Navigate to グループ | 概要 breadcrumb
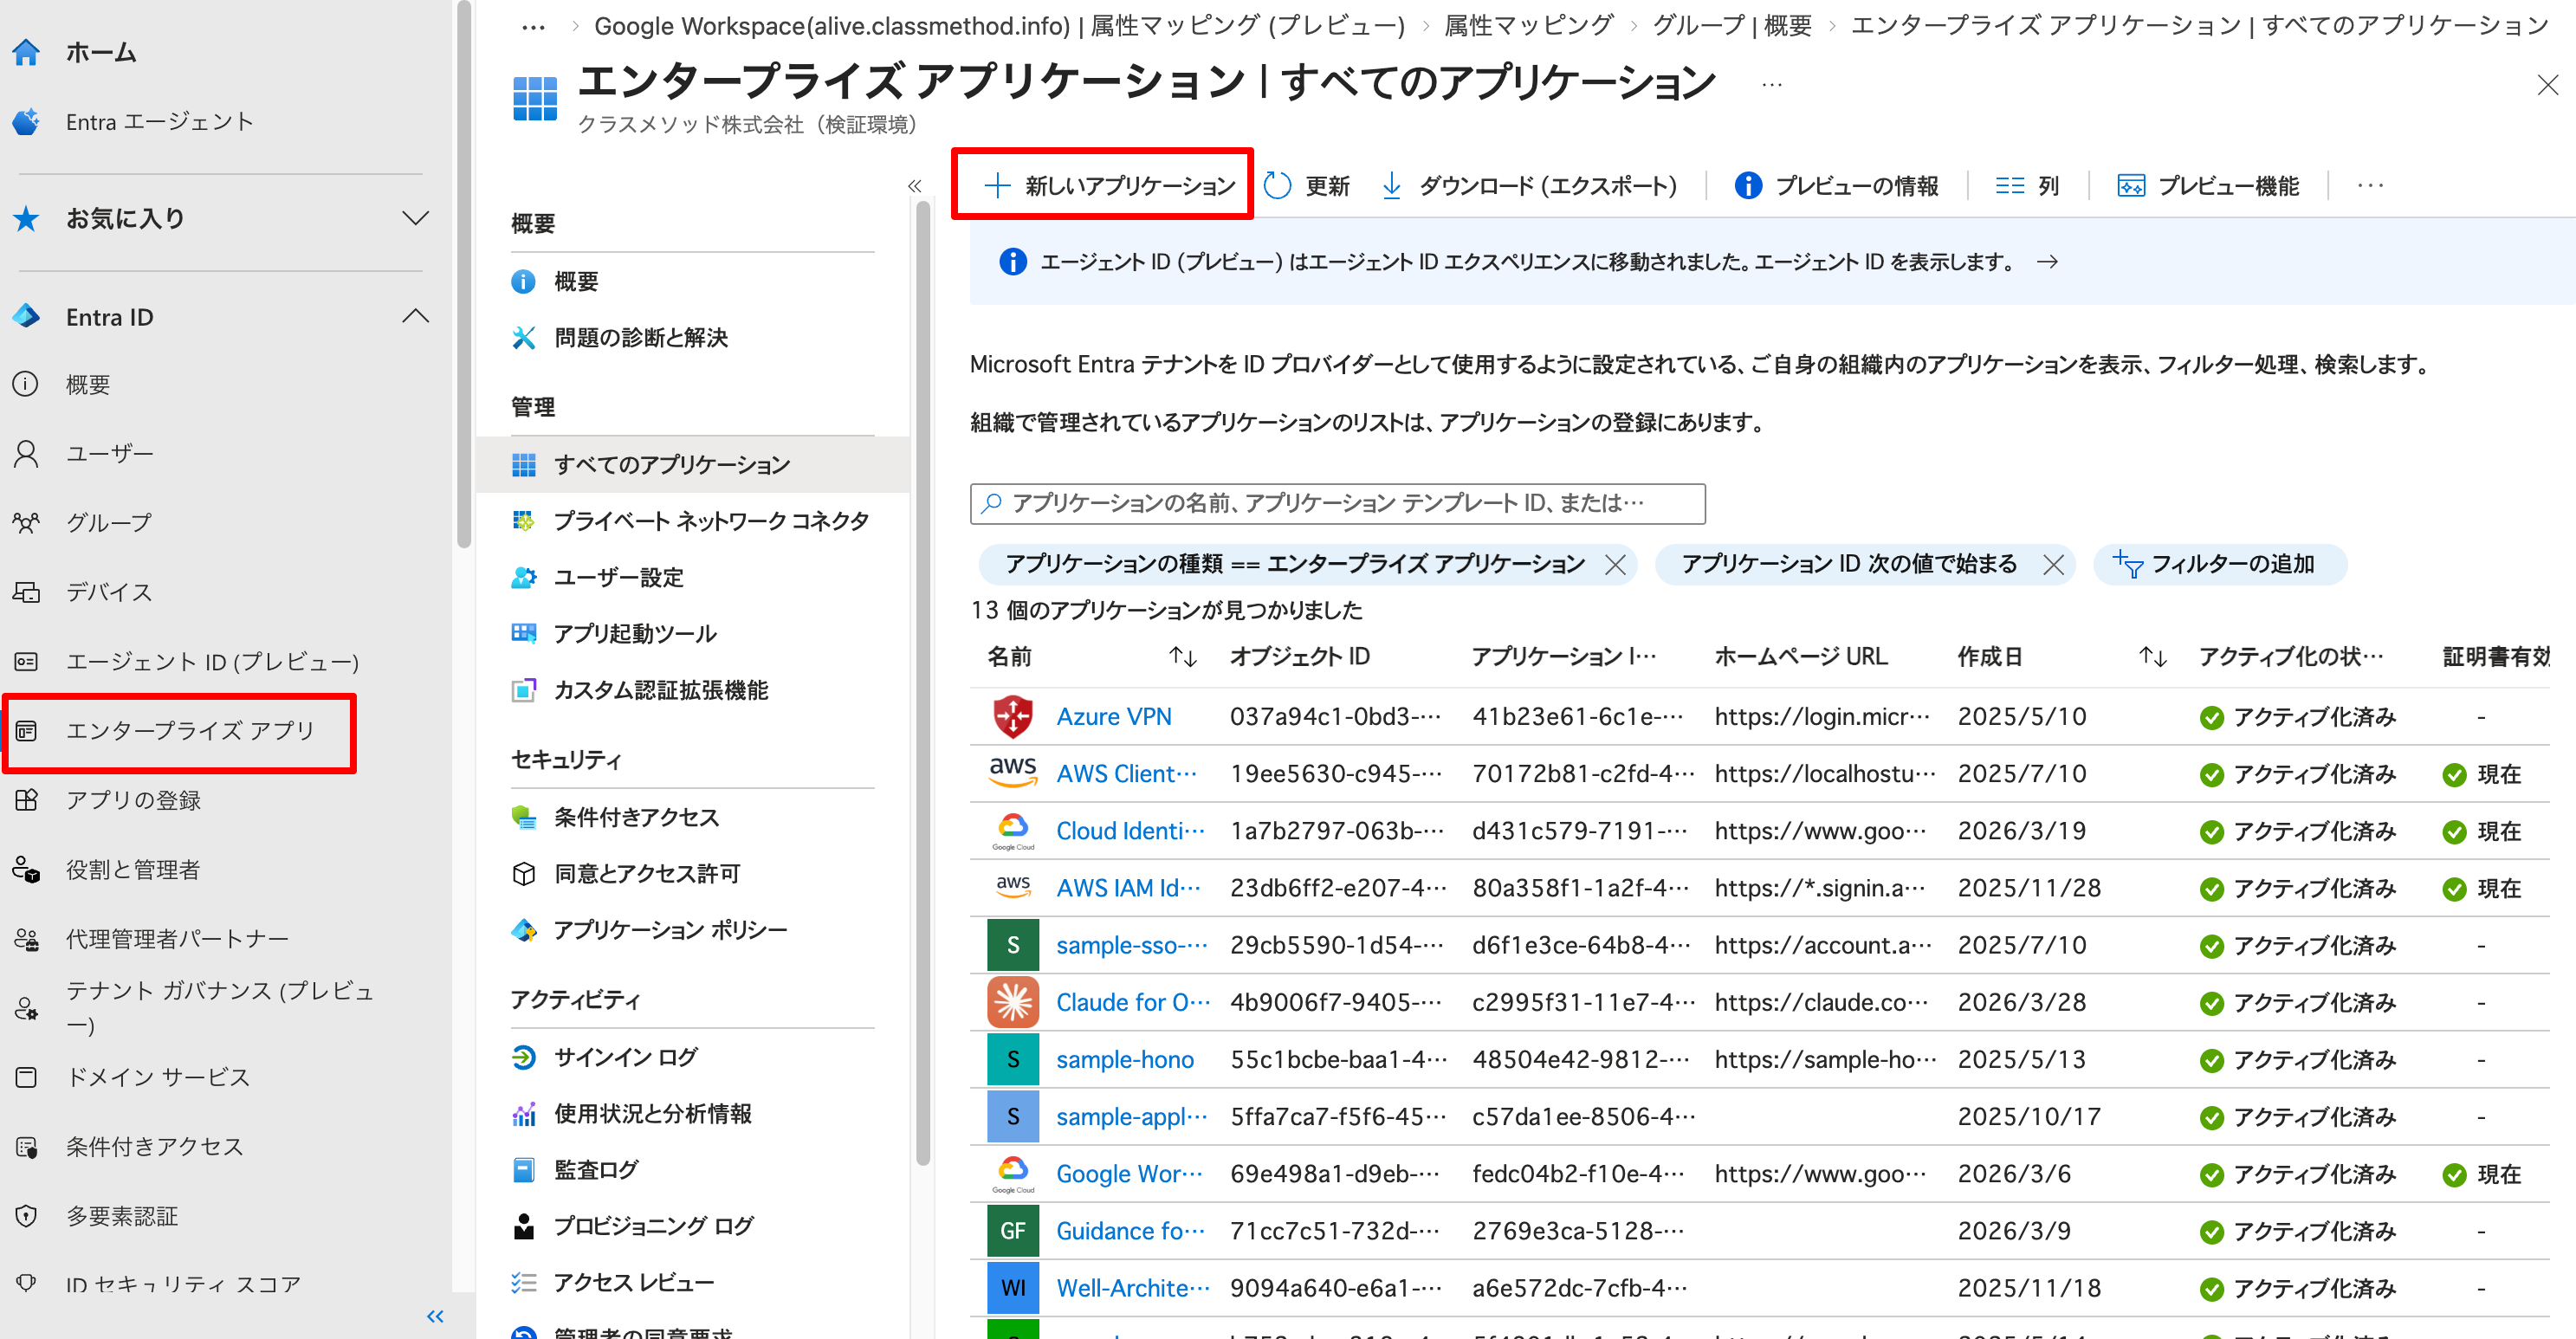 1733,25
